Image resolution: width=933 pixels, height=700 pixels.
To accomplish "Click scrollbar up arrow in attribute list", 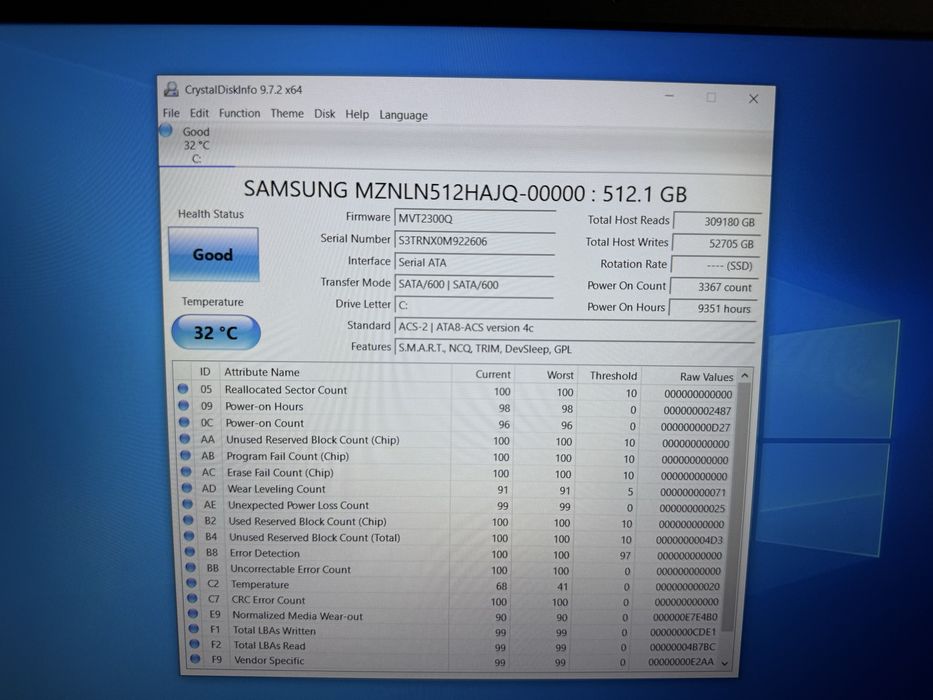I will [744, 376].
